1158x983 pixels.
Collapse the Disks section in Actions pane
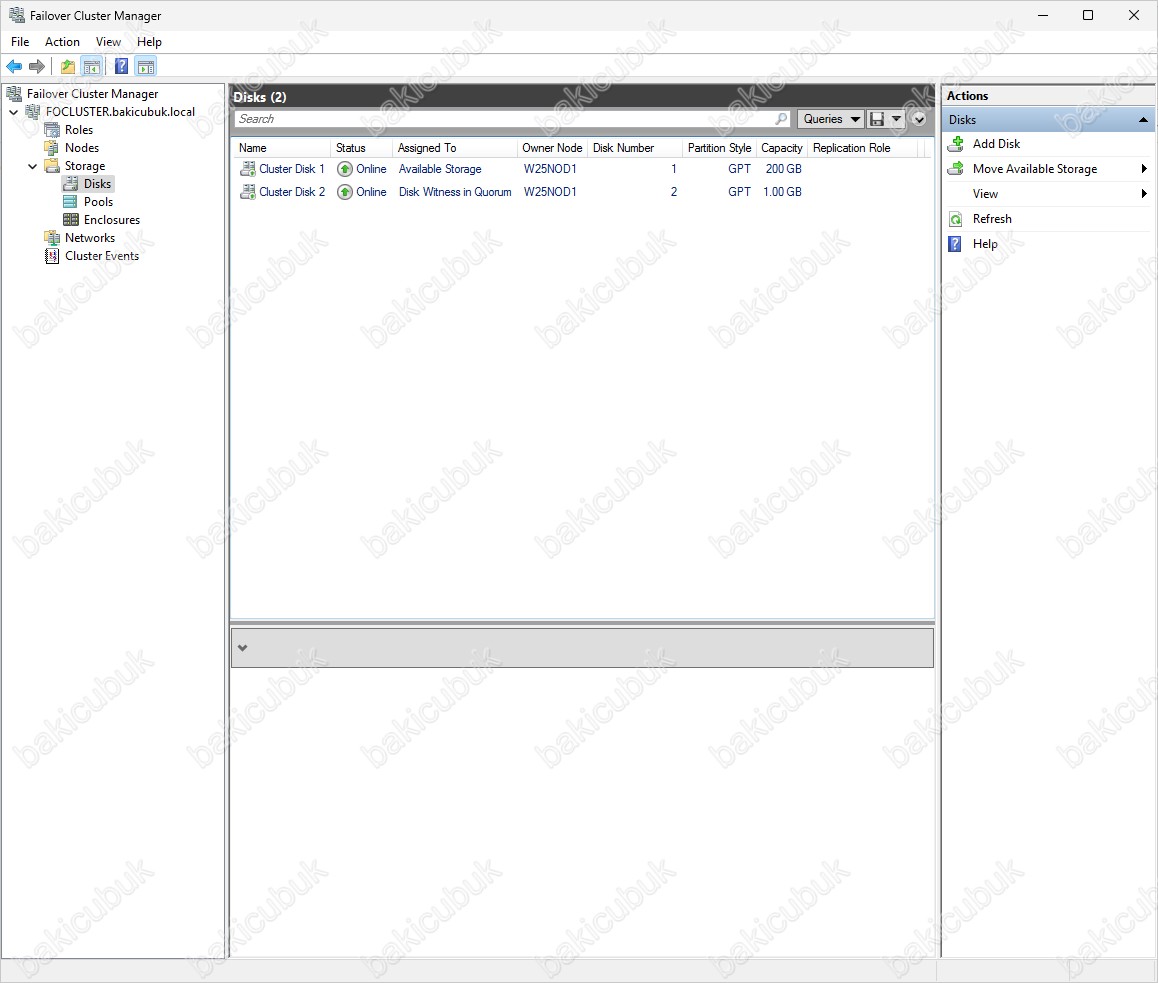tap(1143, 120)
